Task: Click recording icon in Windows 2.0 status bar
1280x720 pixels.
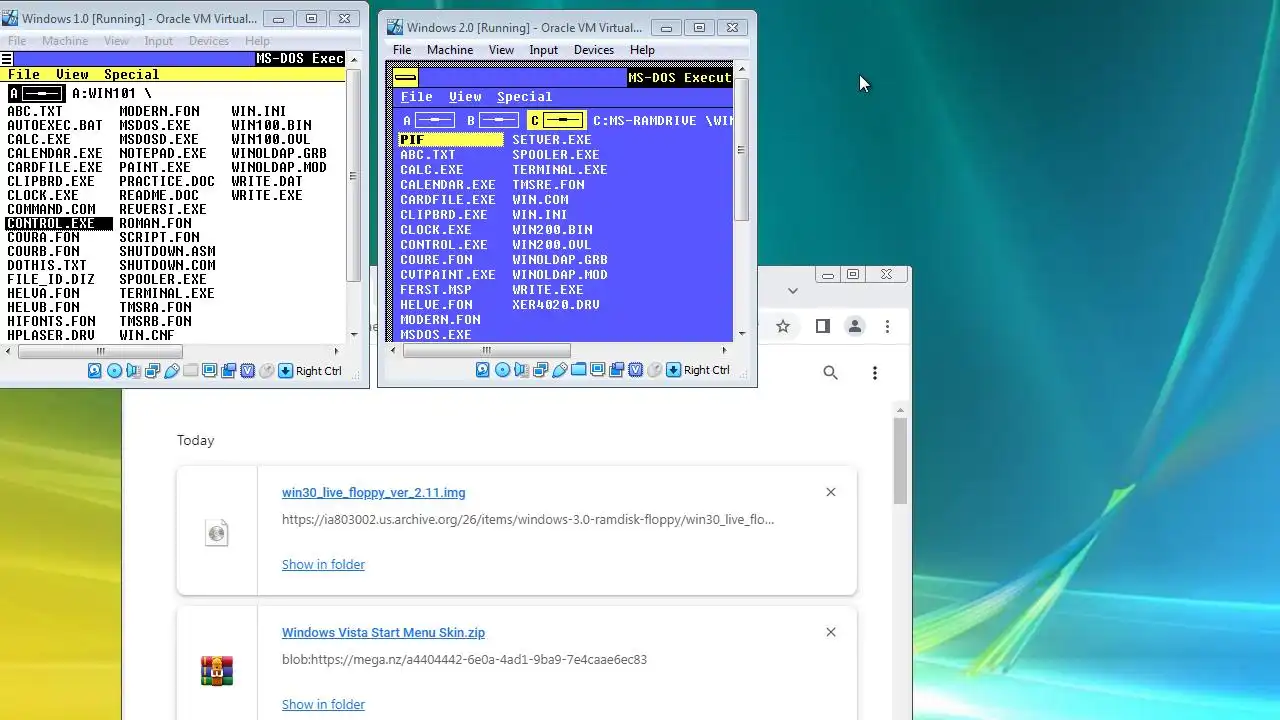Action: pos(616,369)
